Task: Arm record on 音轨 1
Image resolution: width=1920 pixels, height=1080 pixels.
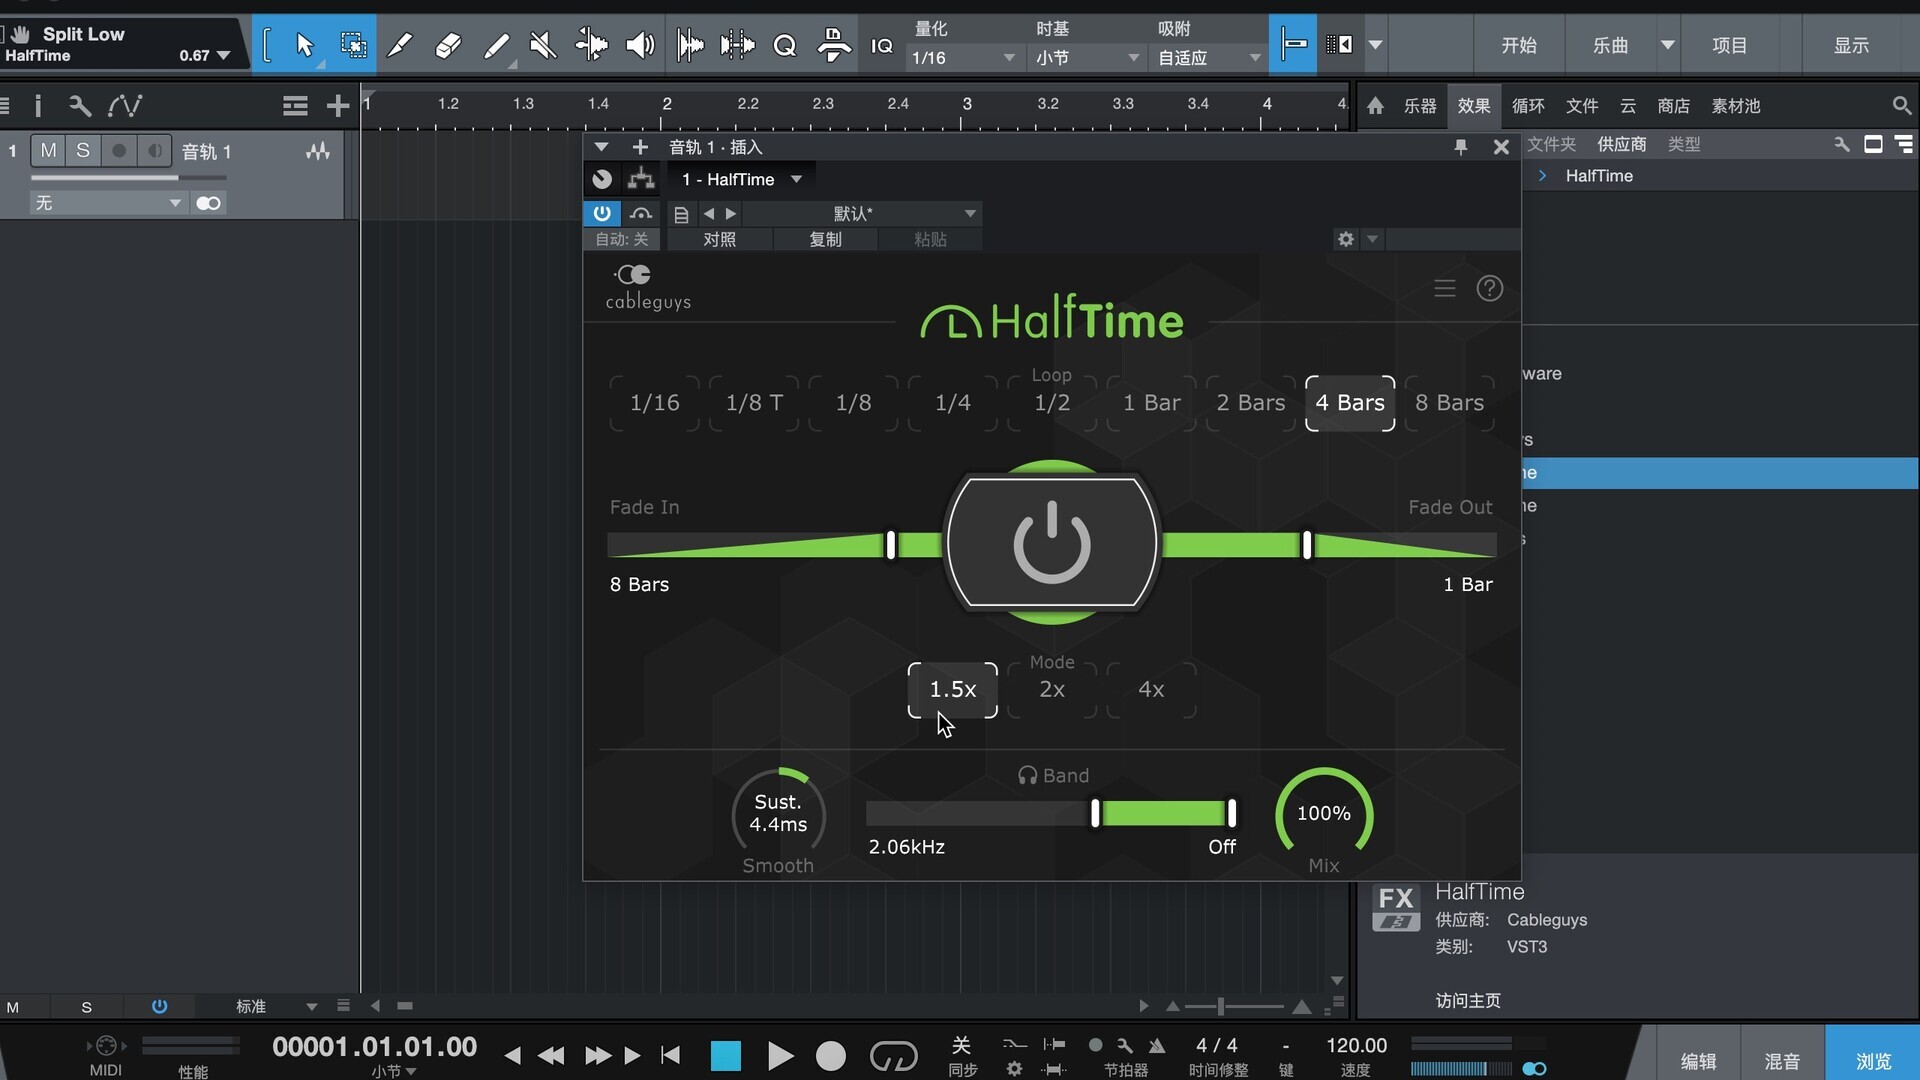Action: [x=119, y=150]
